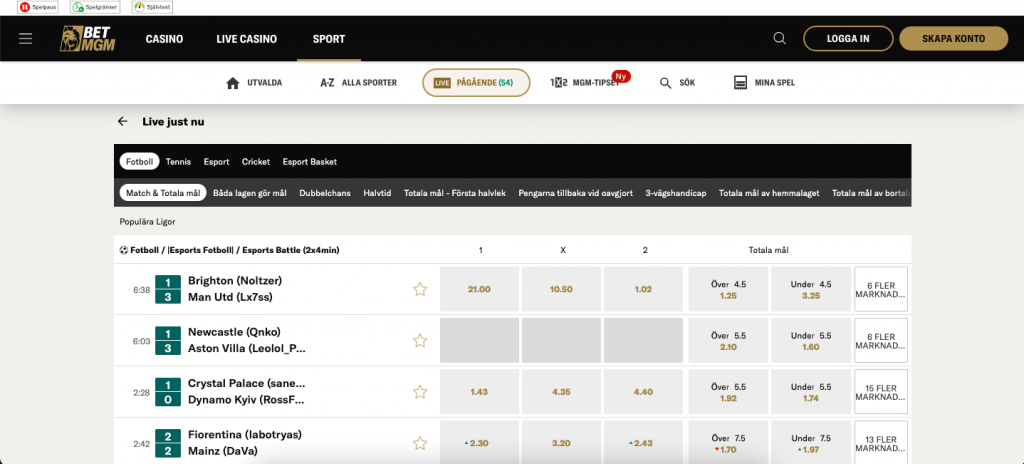Expand 15 more markets for Crystal Palace match
This screenshot has width=1024, height=464.
click(x=881, y=391)
